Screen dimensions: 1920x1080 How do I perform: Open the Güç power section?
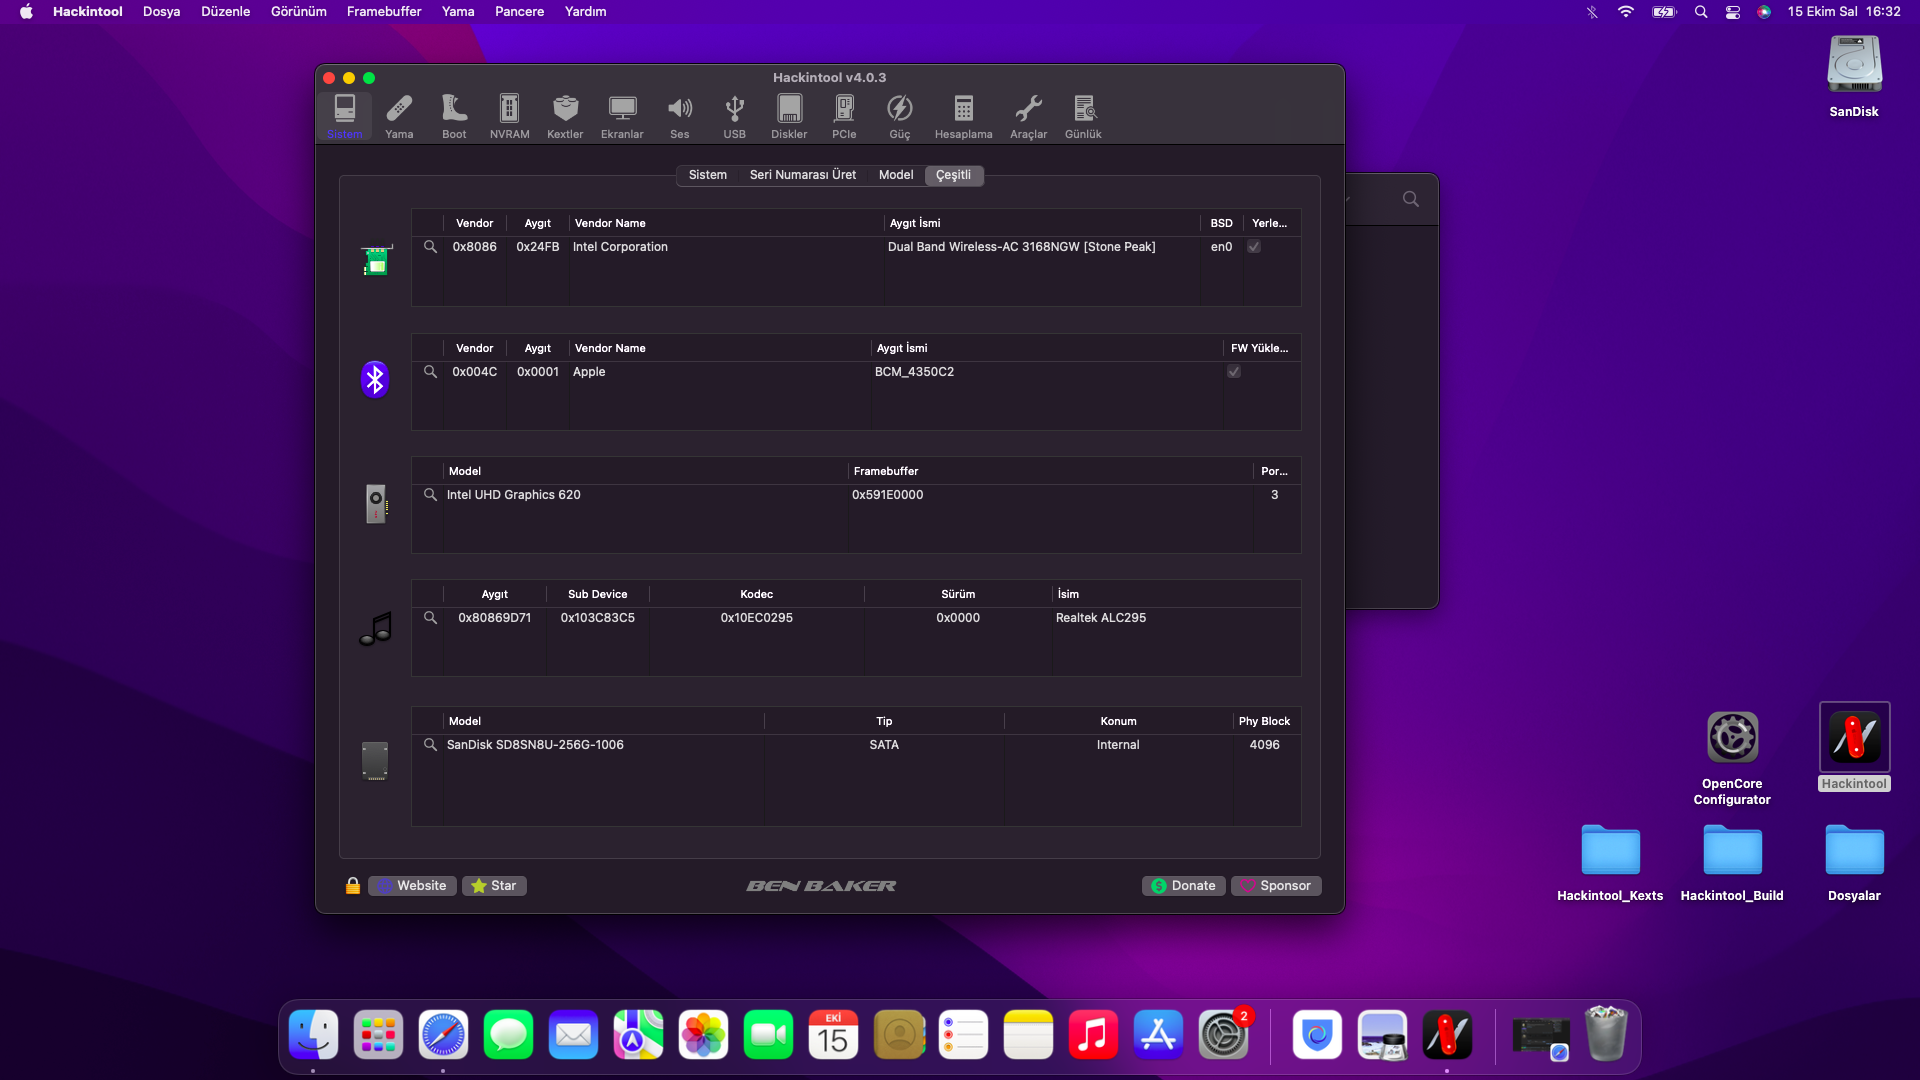pos(900,116)
